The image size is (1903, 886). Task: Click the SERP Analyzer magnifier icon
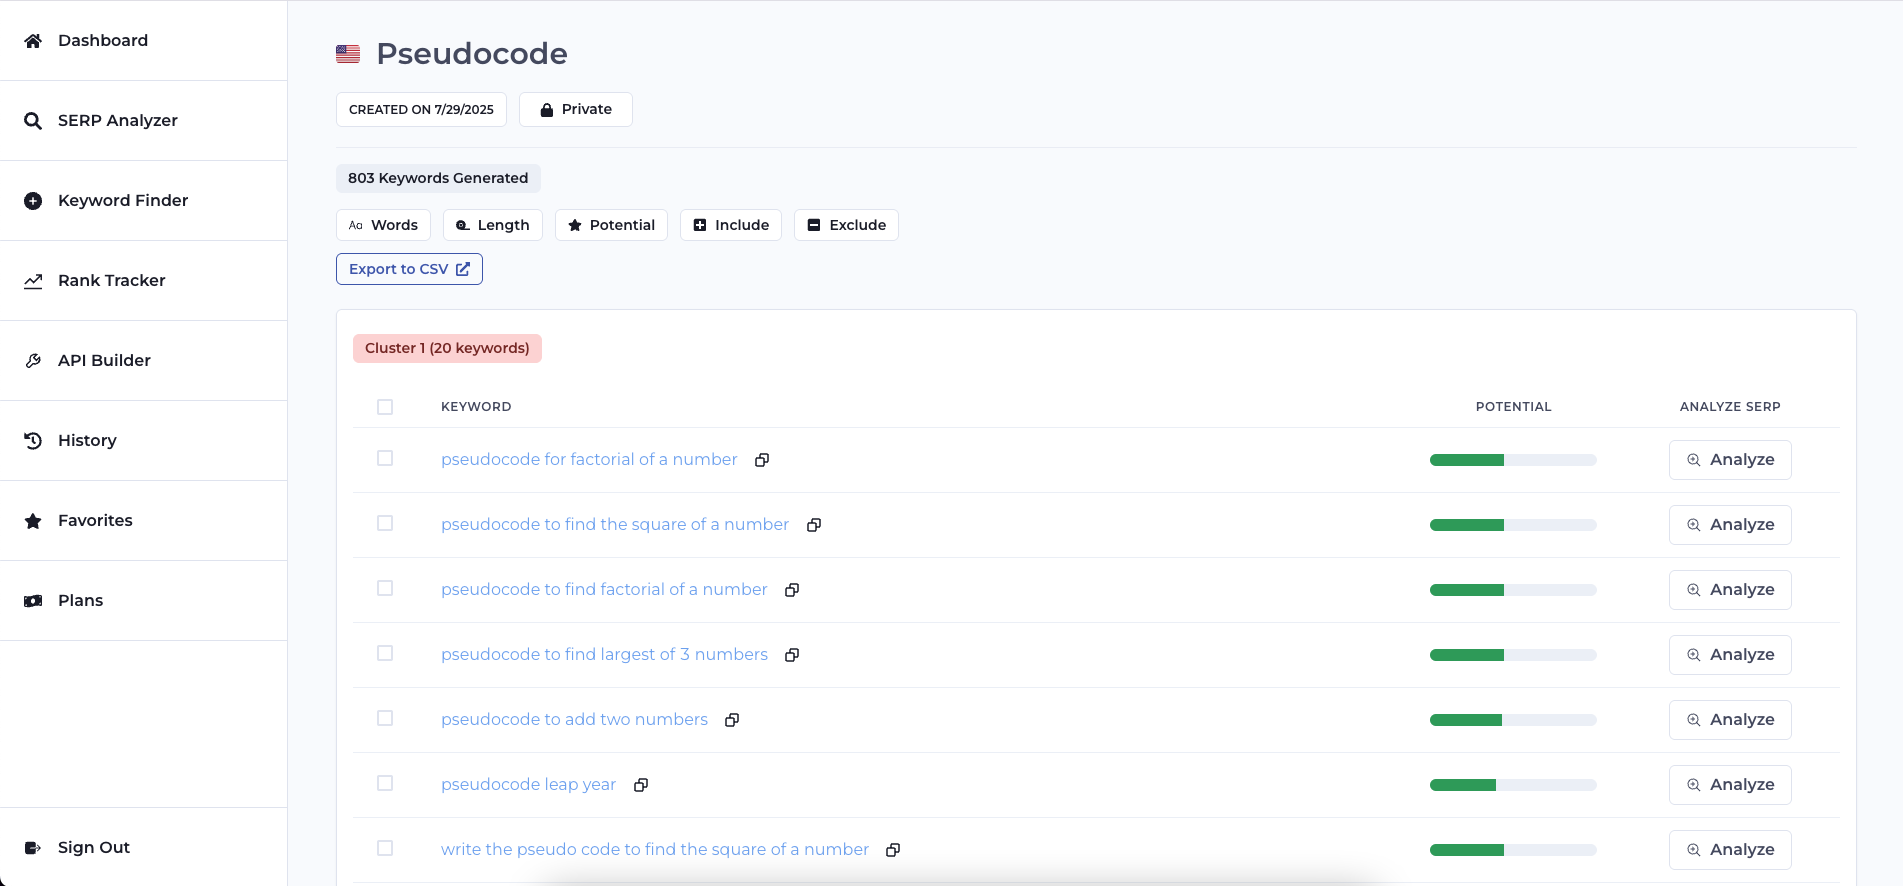click(x=33, y=121)
